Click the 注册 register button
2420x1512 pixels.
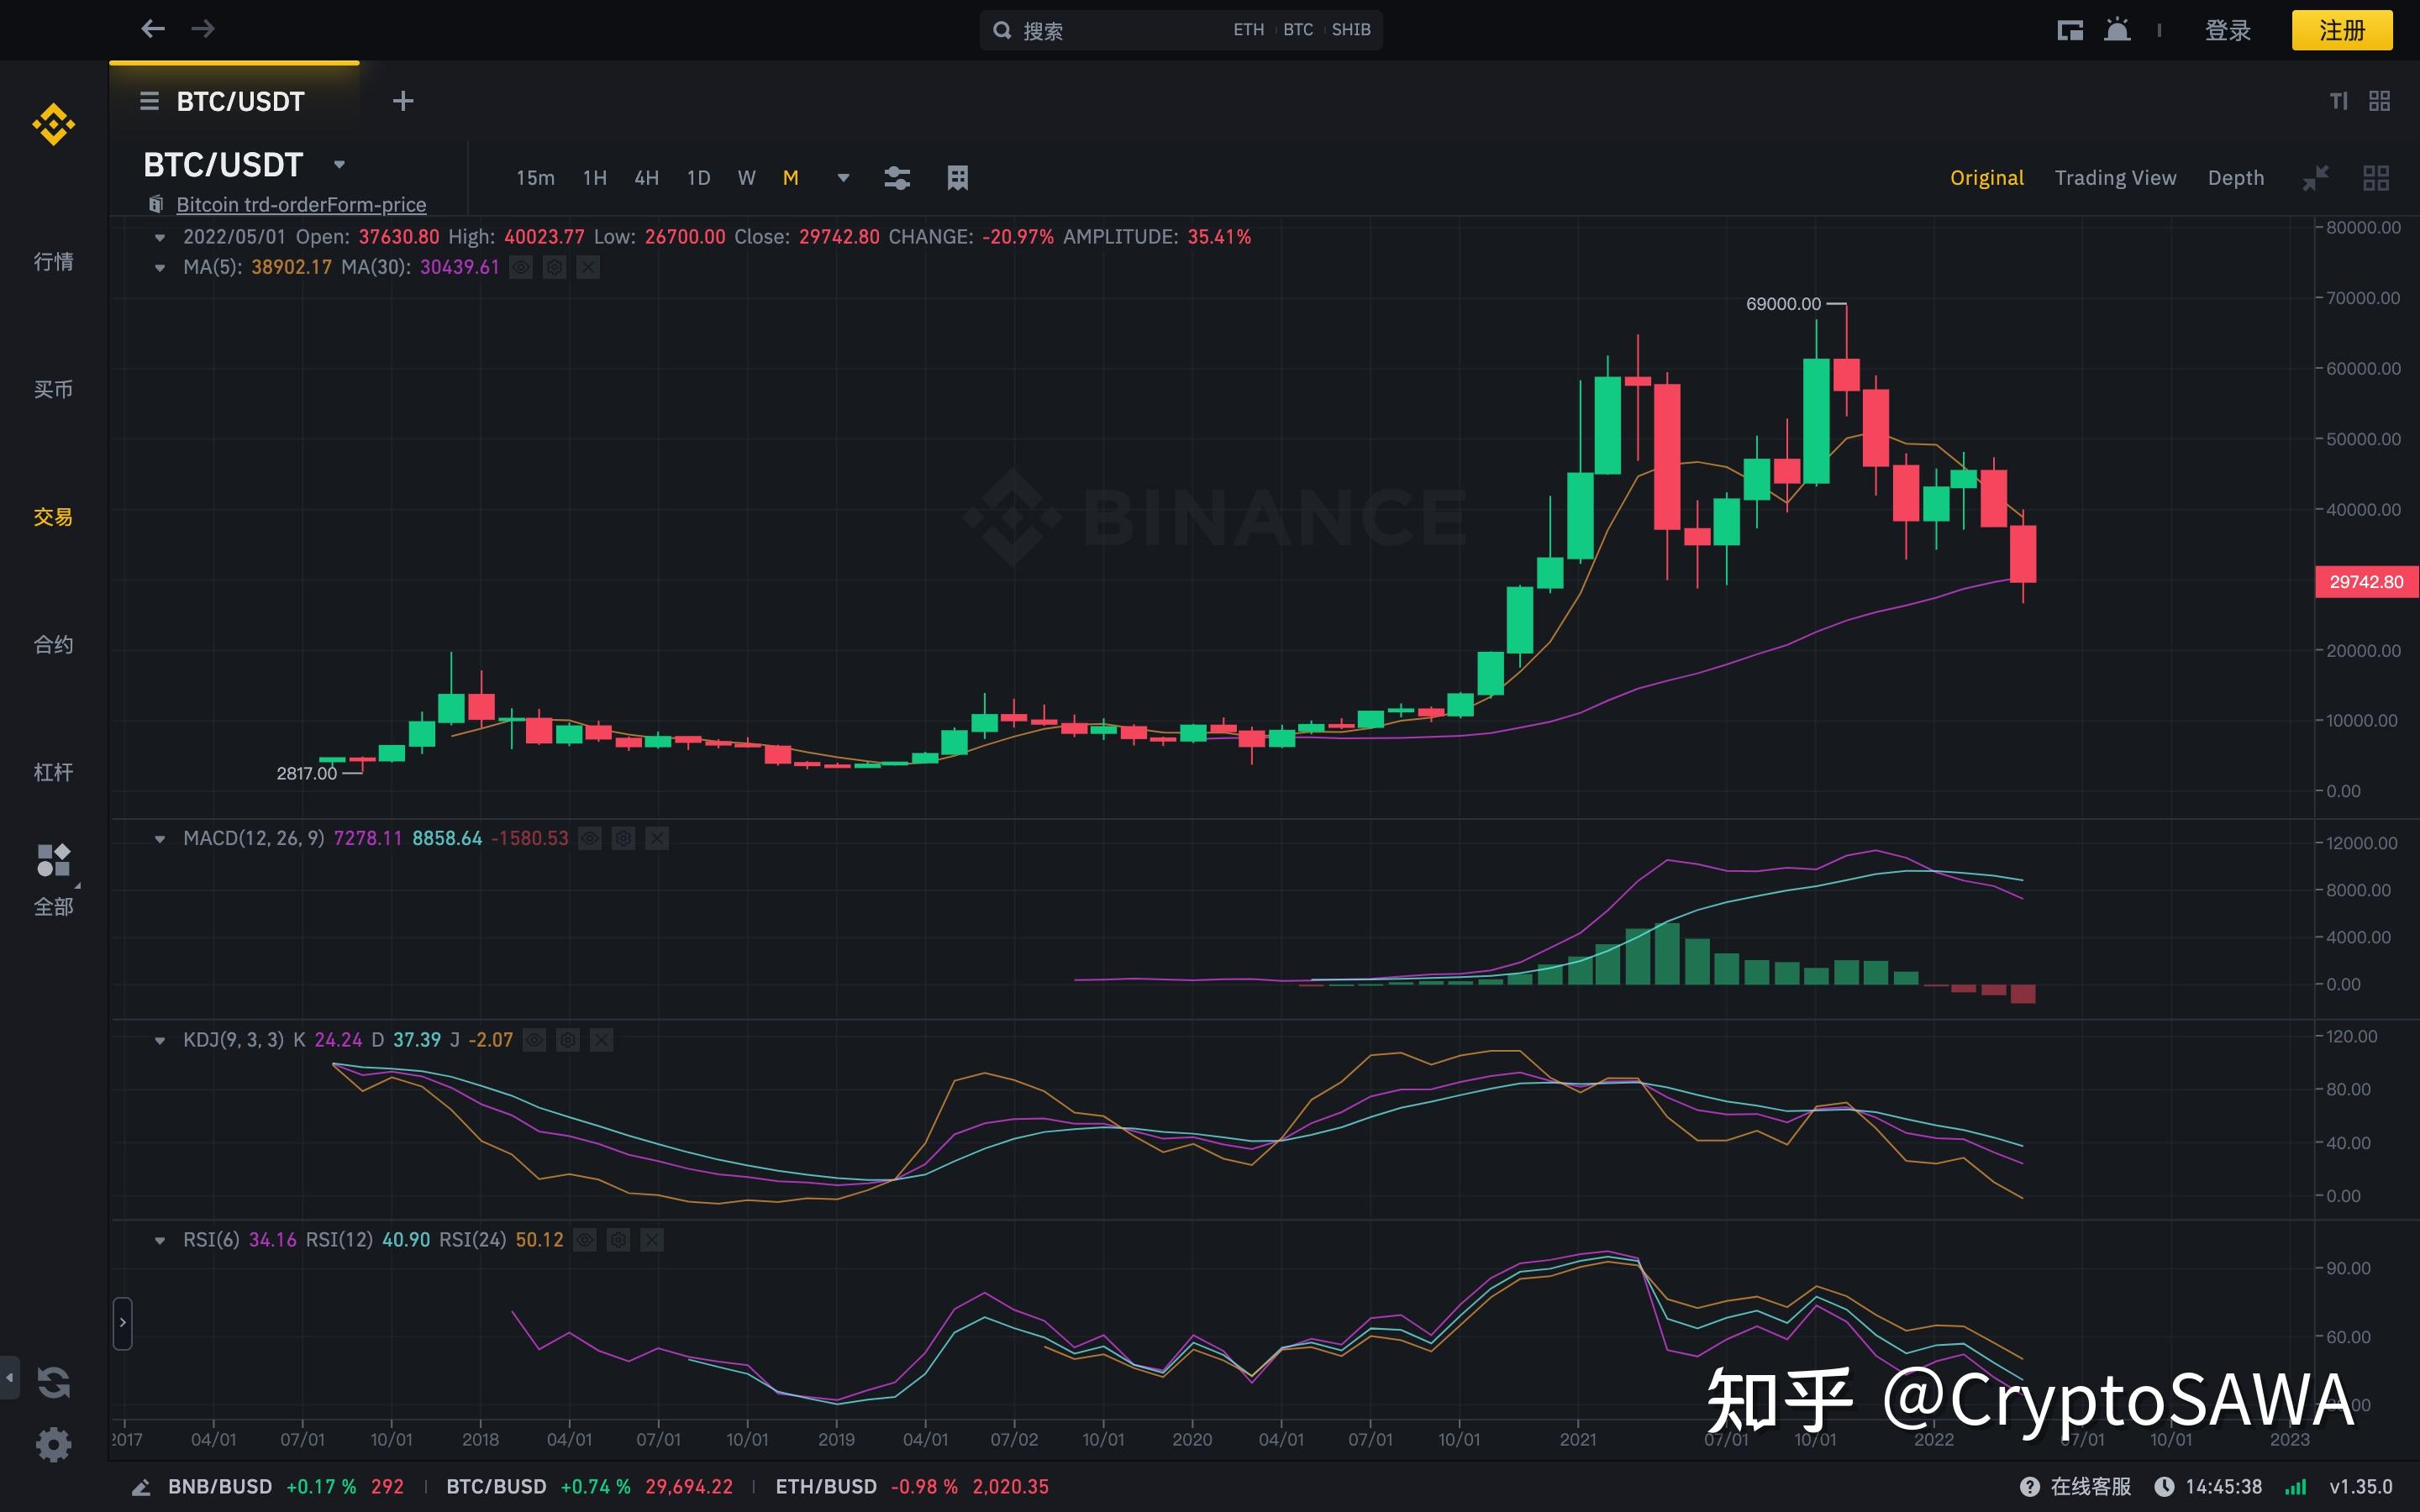click(2341, 30)
